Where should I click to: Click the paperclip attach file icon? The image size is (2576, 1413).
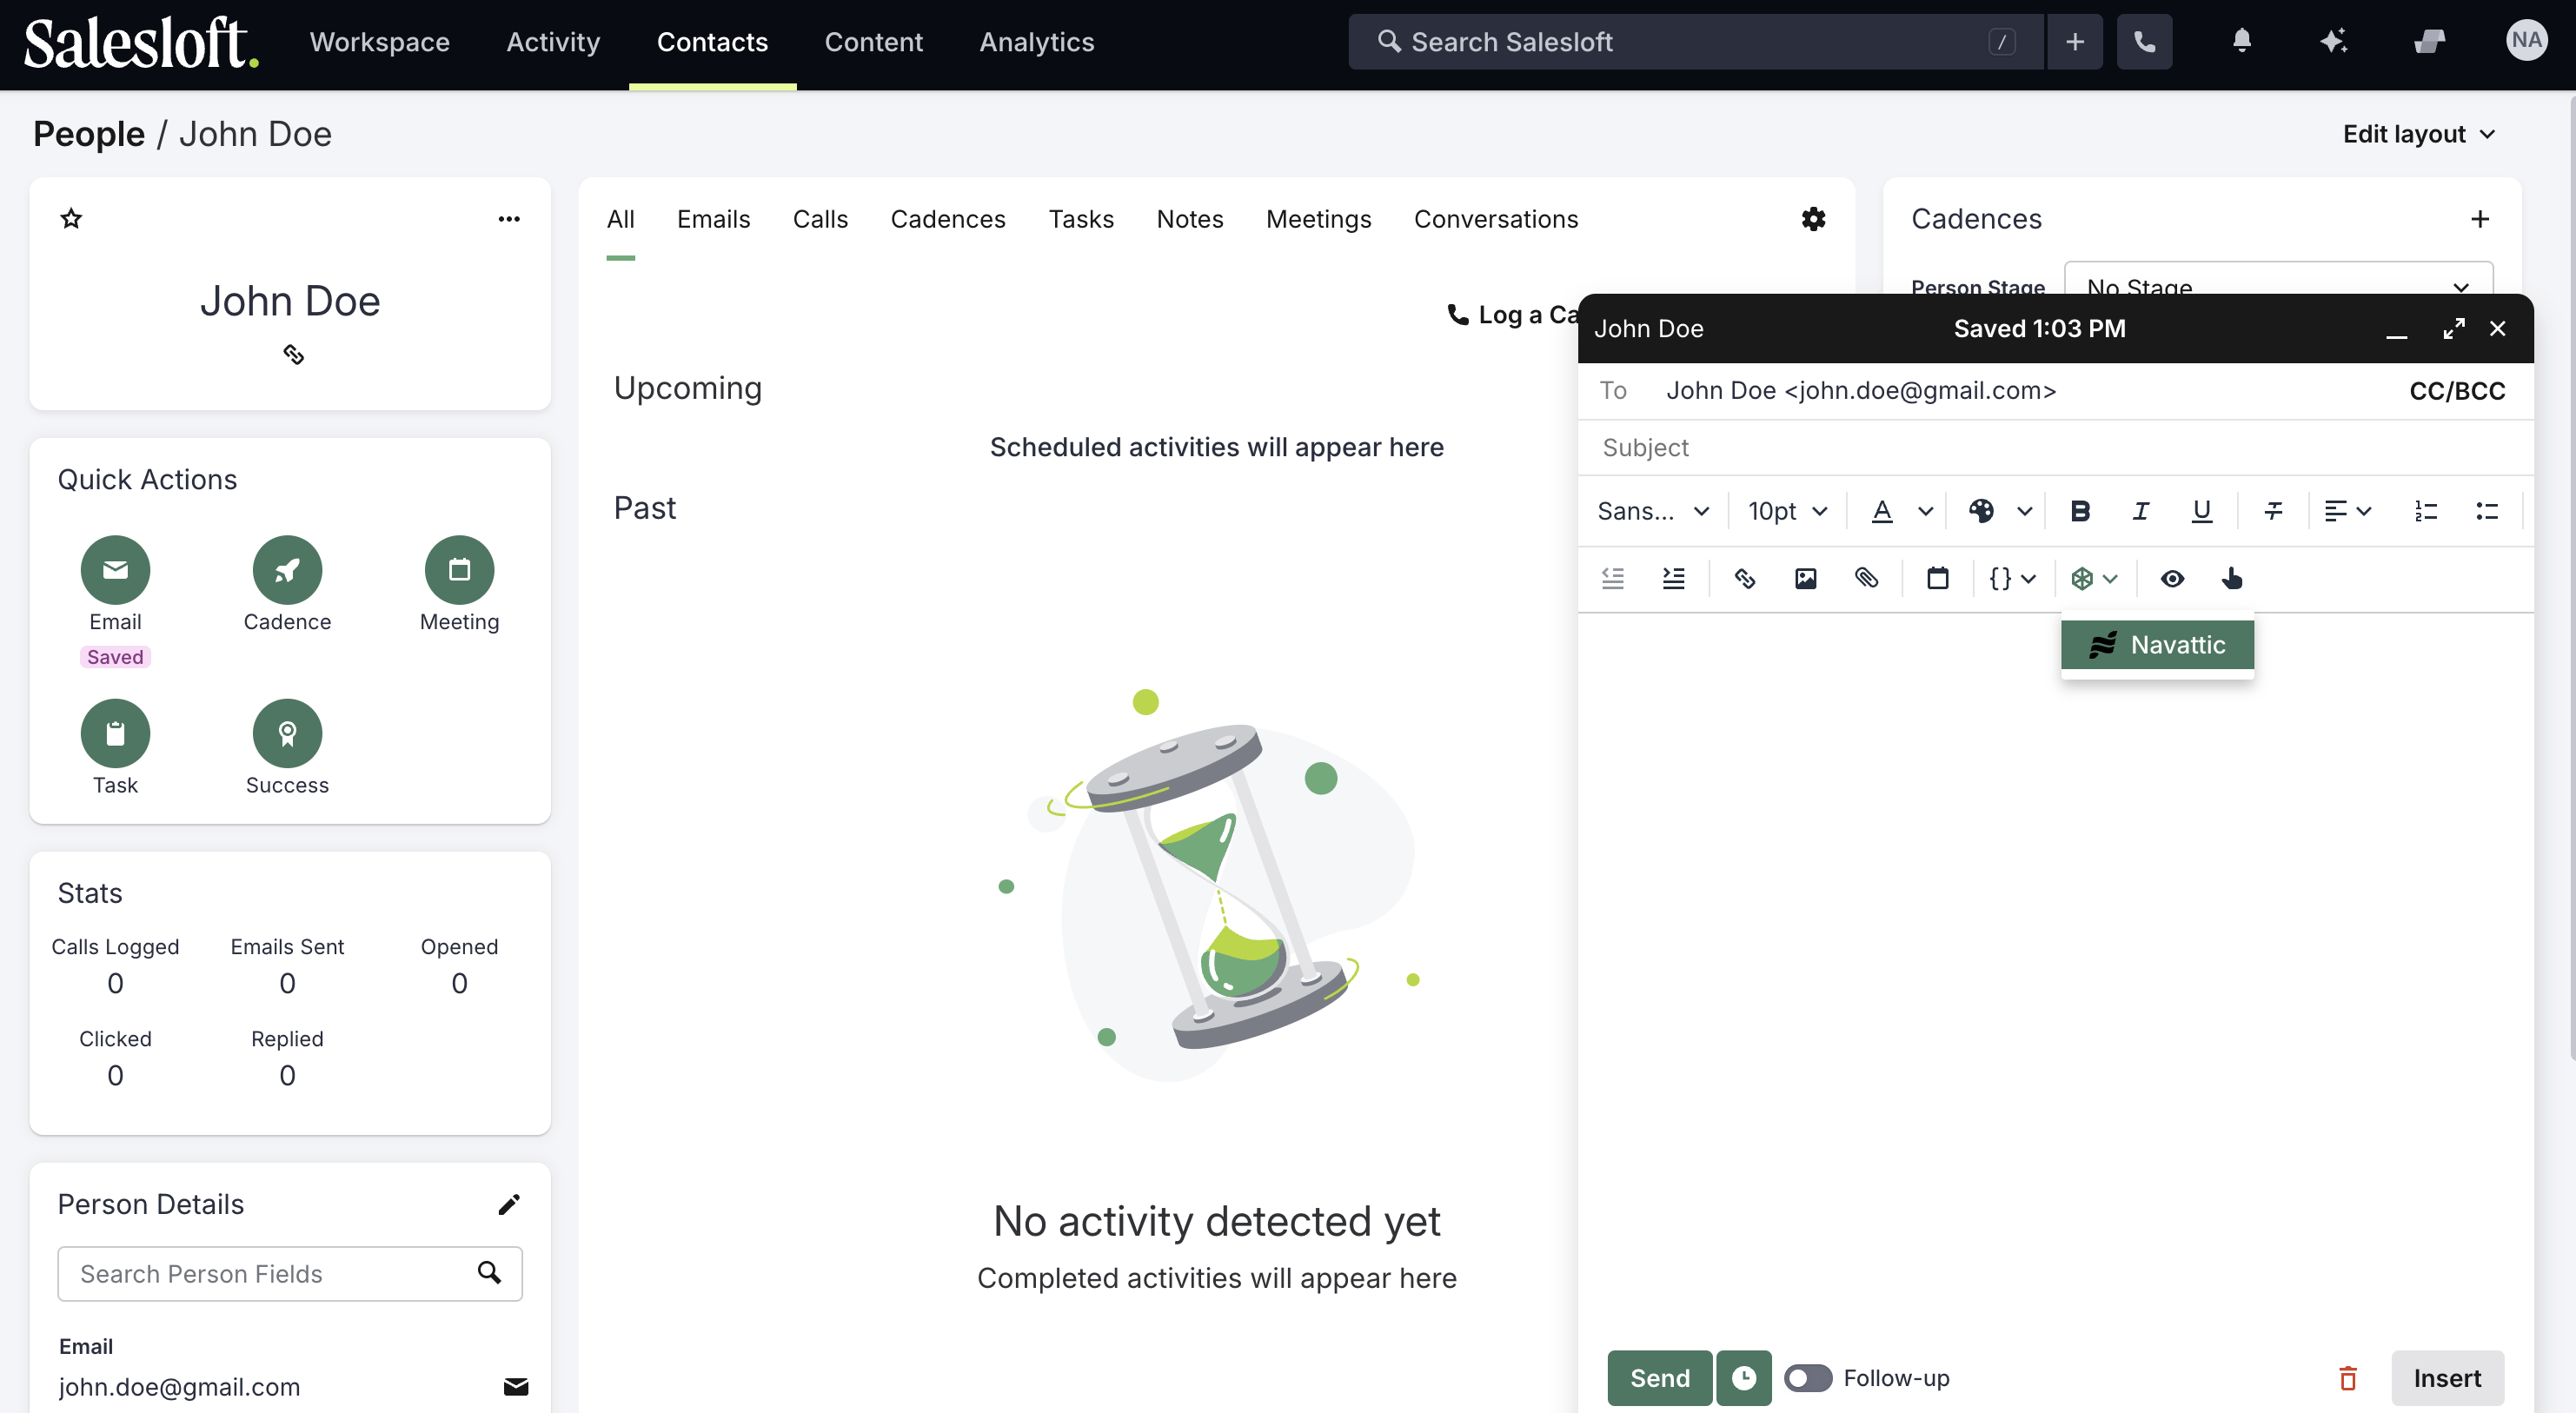pos(1866,578)
